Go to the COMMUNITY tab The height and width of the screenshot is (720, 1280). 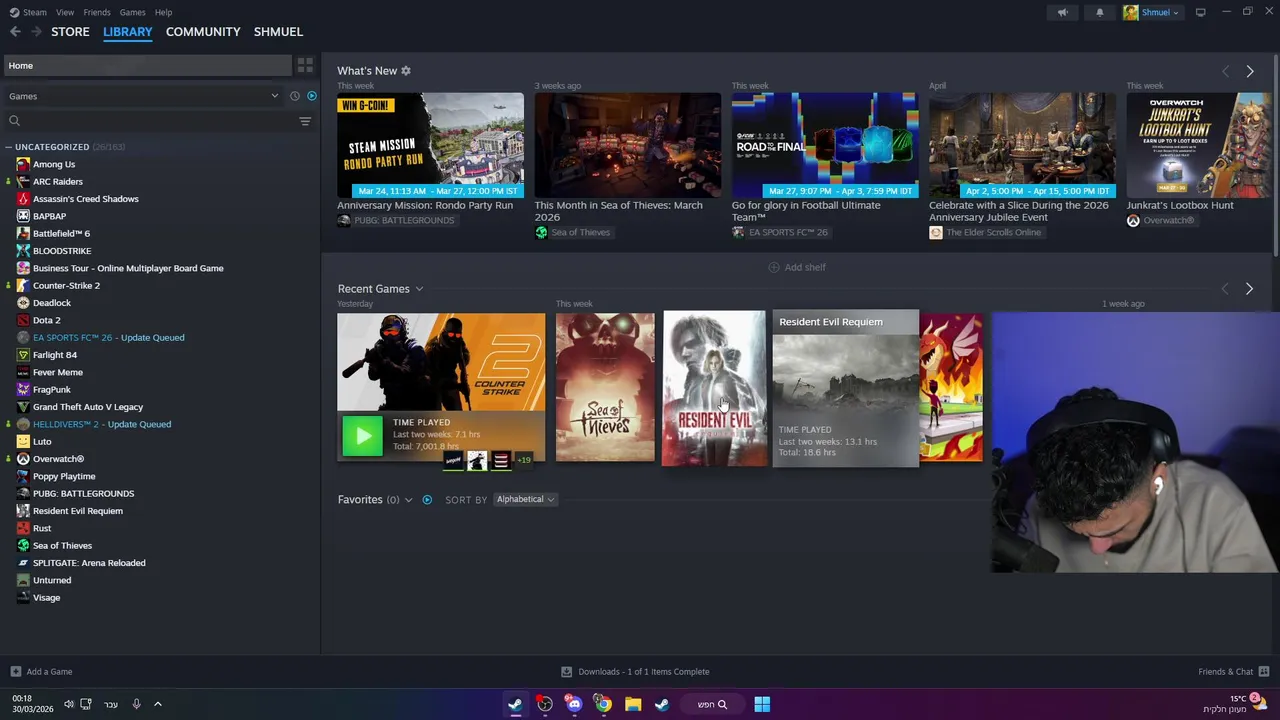point(203,32)
